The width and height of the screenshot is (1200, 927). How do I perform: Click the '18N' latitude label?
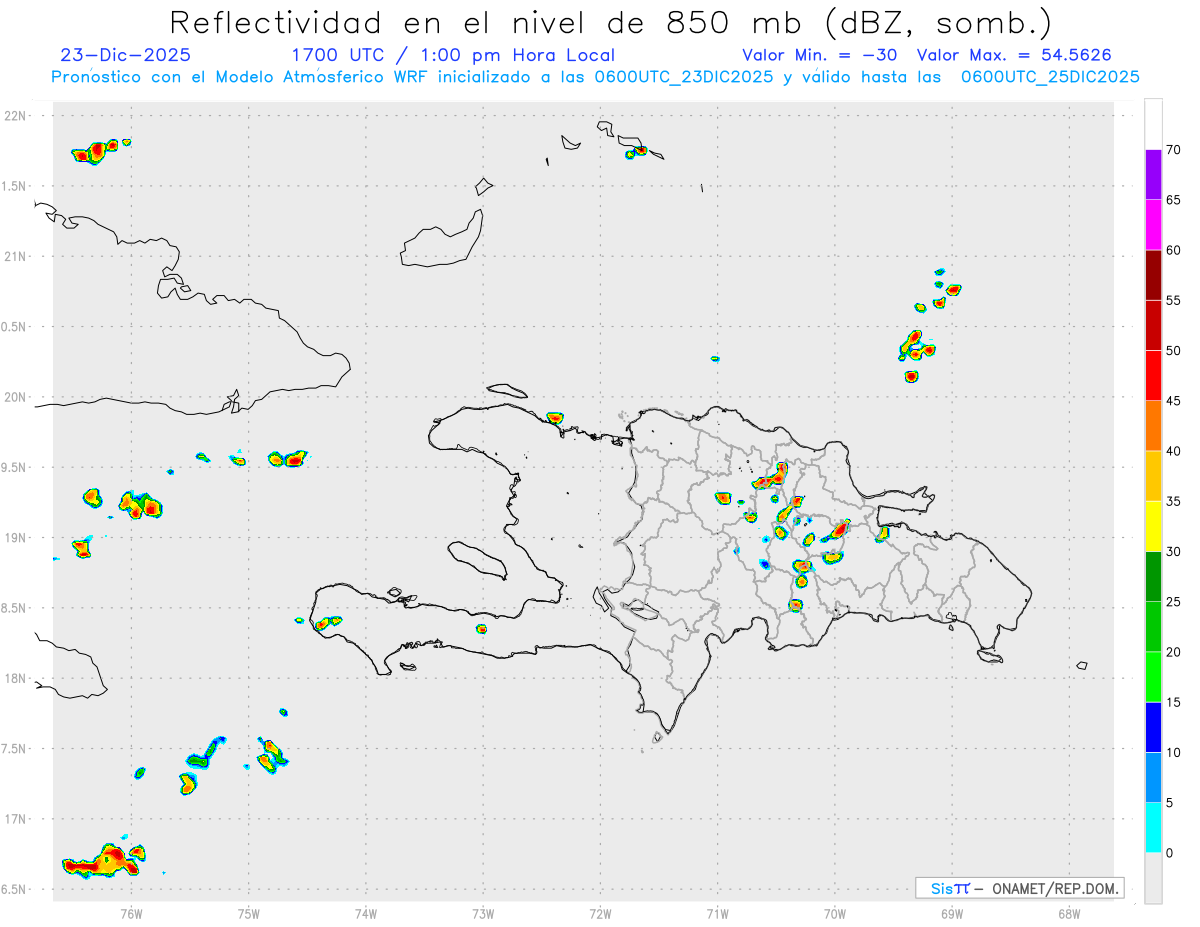17,678
